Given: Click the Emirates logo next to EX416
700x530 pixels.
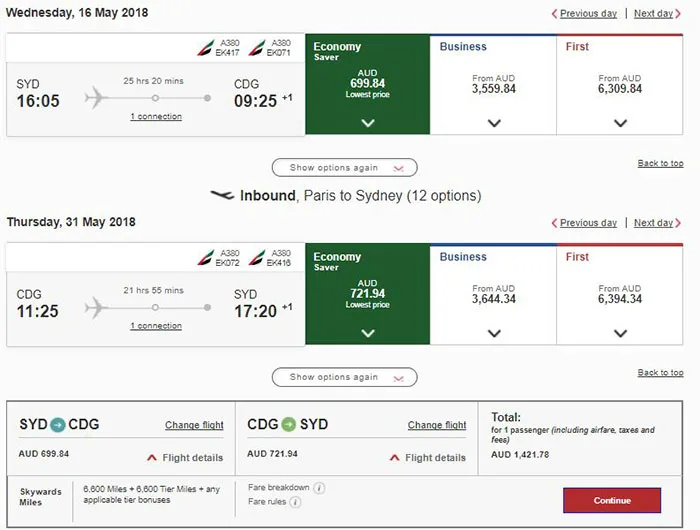Looking at the screenshot, I should 259,257.
